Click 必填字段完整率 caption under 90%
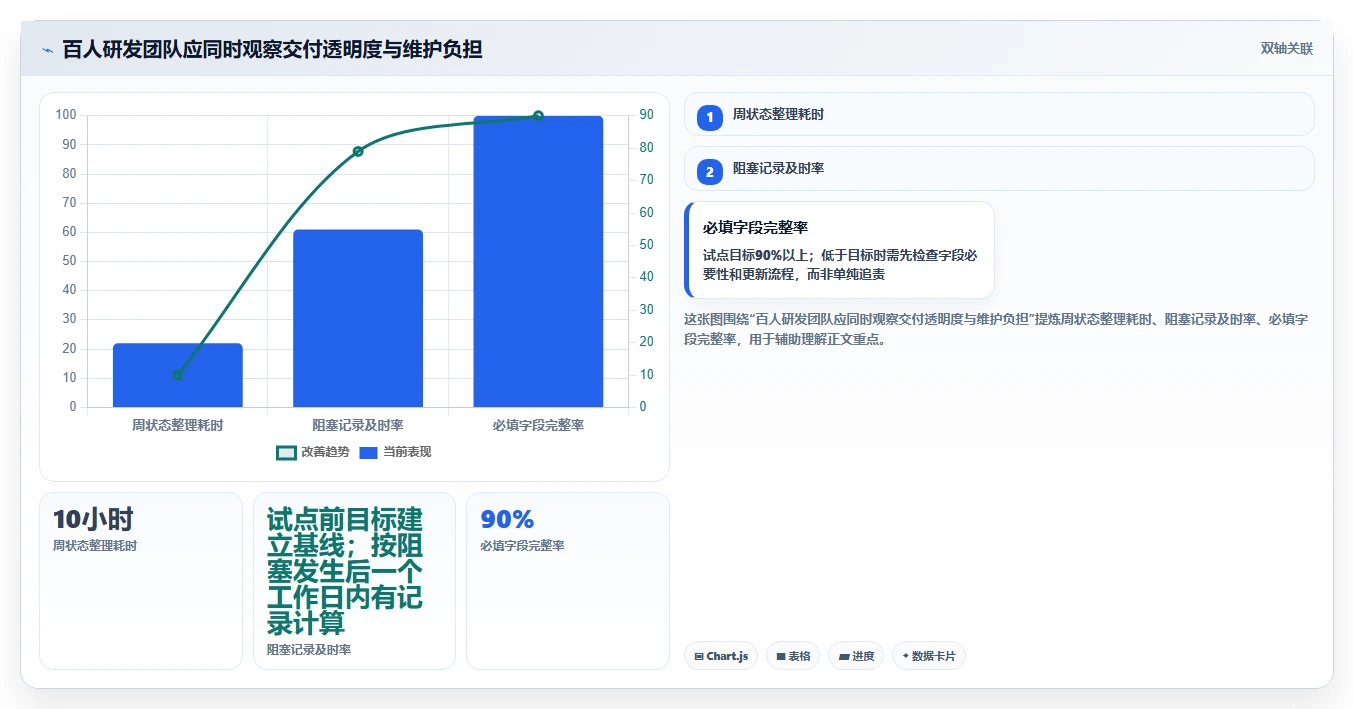Screen dimensions: 1354x709 click(522, 546)
